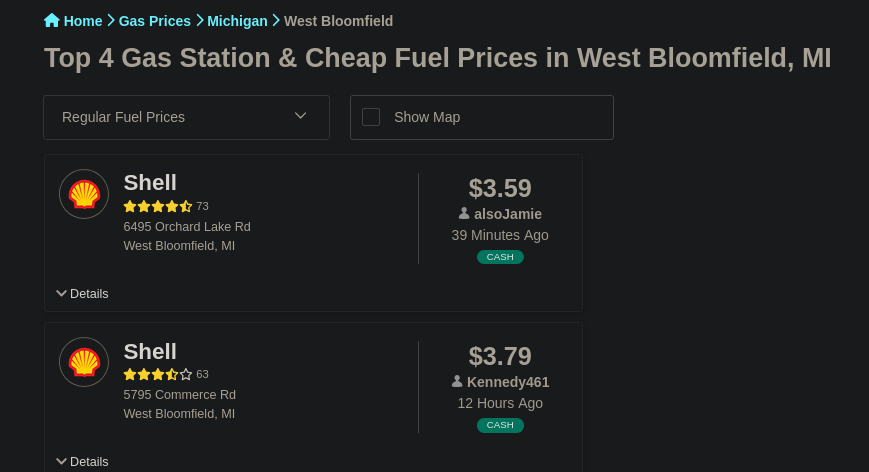This screenshot has height=472, width=869.
Task: Open the Regular Fuel Prices dropdown
Action: (x=186, y=117)
